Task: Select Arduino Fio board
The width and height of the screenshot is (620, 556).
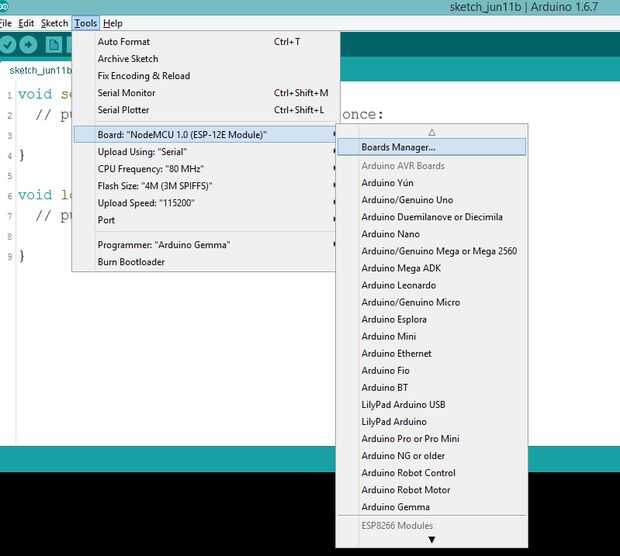Action: tap(431, 370)
